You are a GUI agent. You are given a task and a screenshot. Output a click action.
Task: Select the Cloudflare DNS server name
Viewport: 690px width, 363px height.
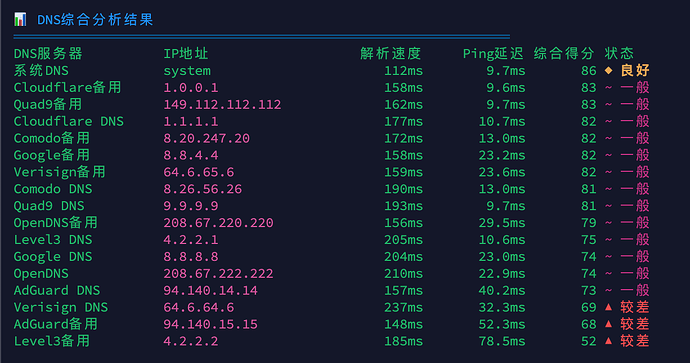pos(69,121)
